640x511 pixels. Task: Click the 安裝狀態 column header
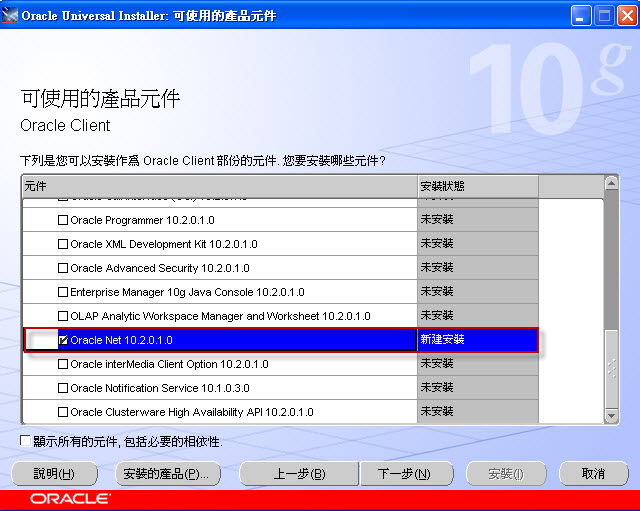coord(478,187)
